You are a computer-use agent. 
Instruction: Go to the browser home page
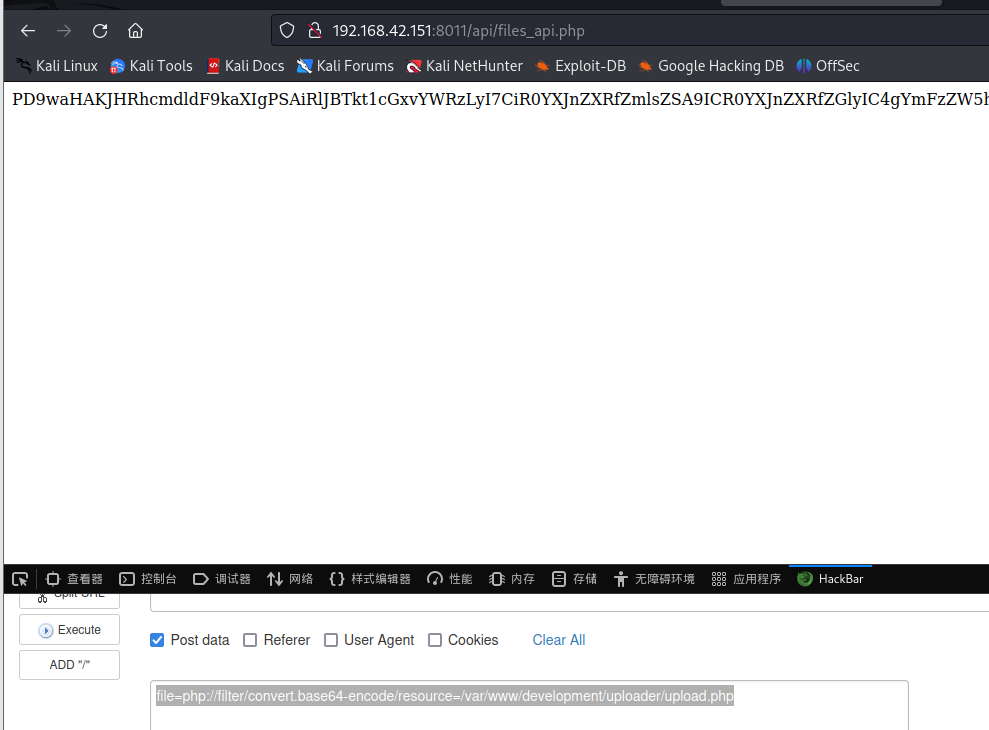pos(135,30)
